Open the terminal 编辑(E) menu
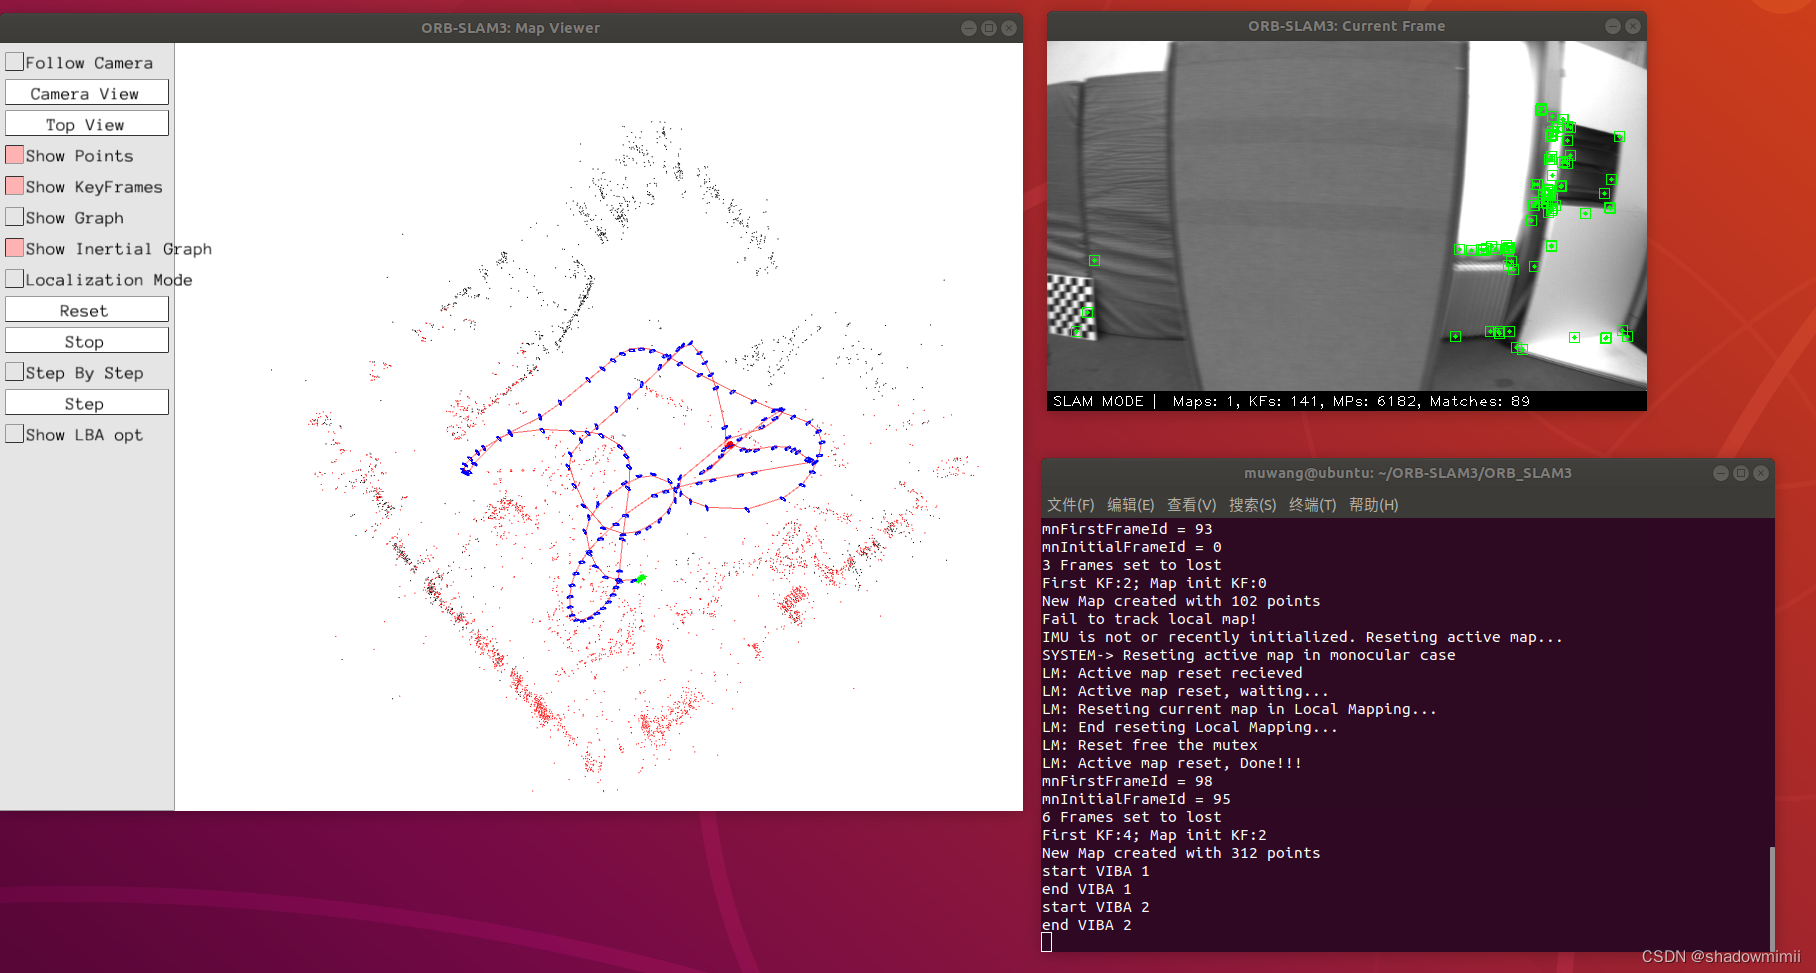Screen dimensions: 1816x973 [1130, 505]
